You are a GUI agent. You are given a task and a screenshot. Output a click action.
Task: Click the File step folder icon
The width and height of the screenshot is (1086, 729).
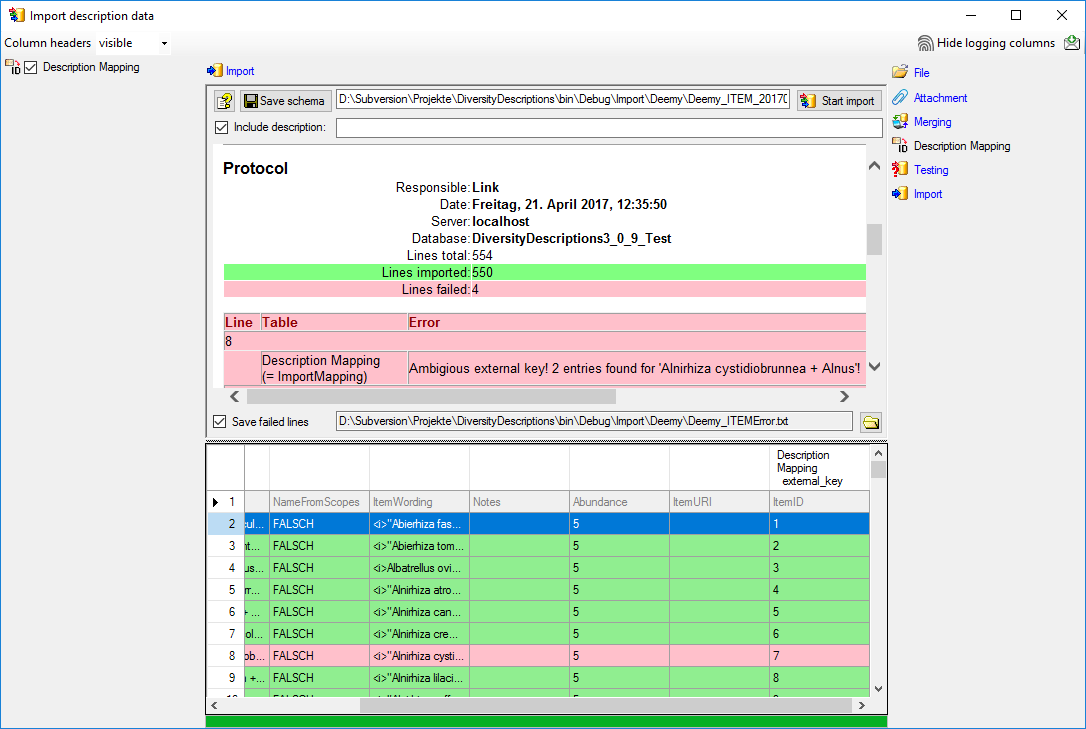click(900, 73)
